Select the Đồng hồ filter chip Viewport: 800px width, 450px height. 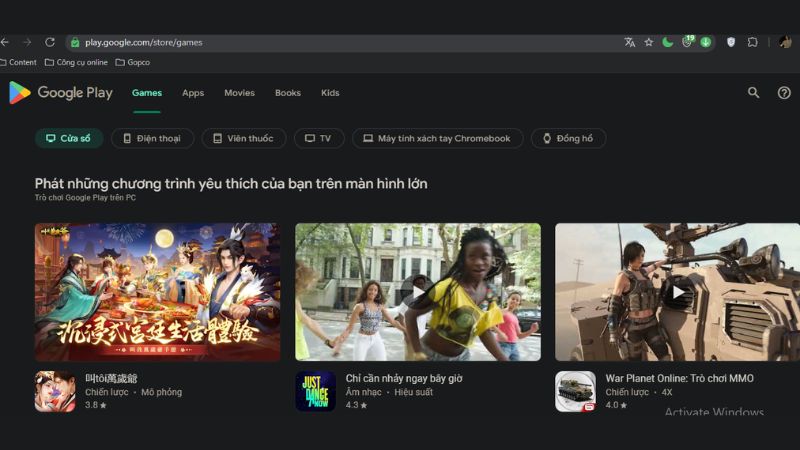click(x=568, y=138)
